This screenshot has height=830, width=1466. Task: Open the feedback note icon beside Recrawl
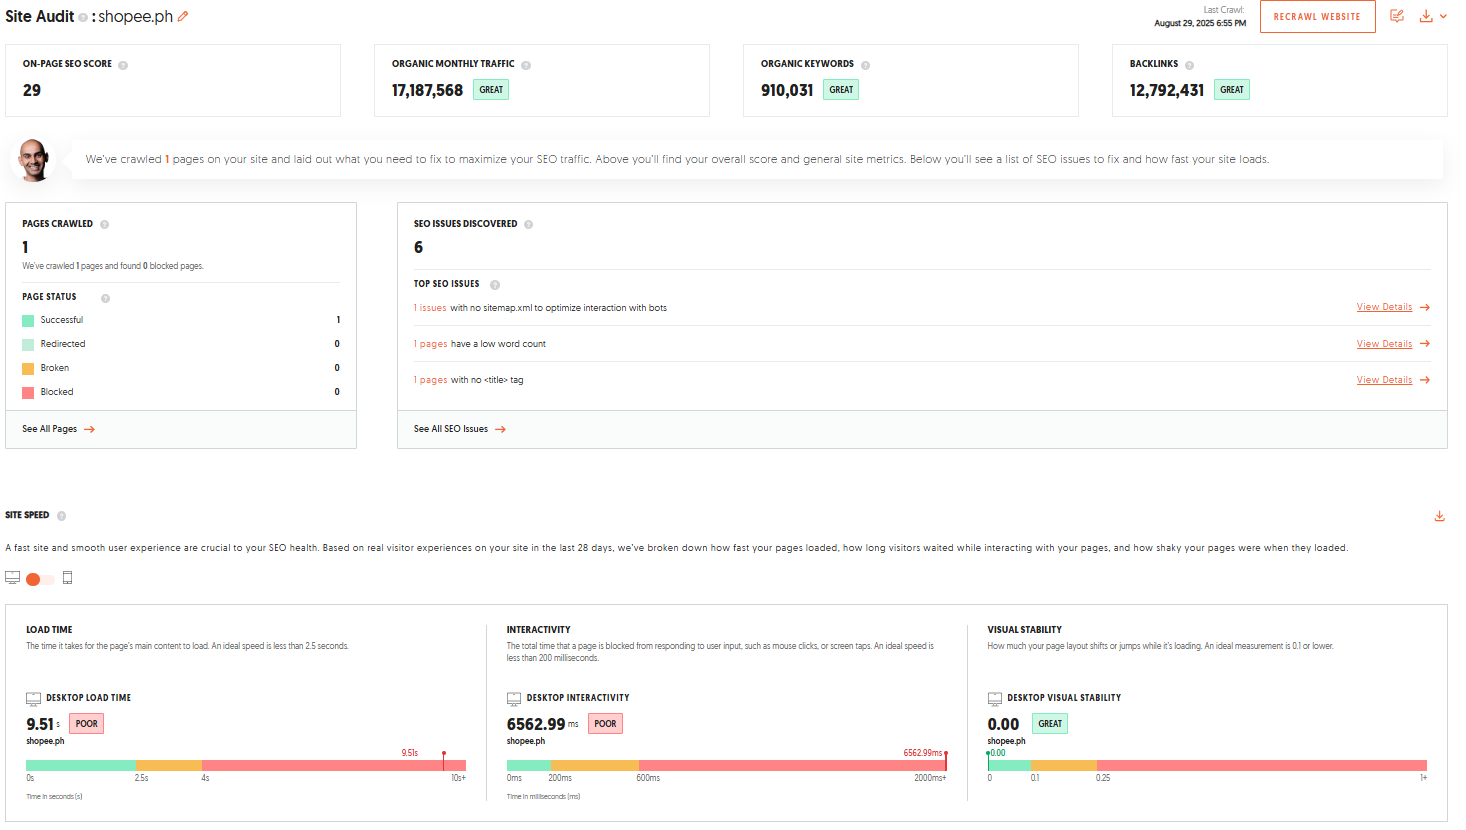click(x=1397, y=16)
